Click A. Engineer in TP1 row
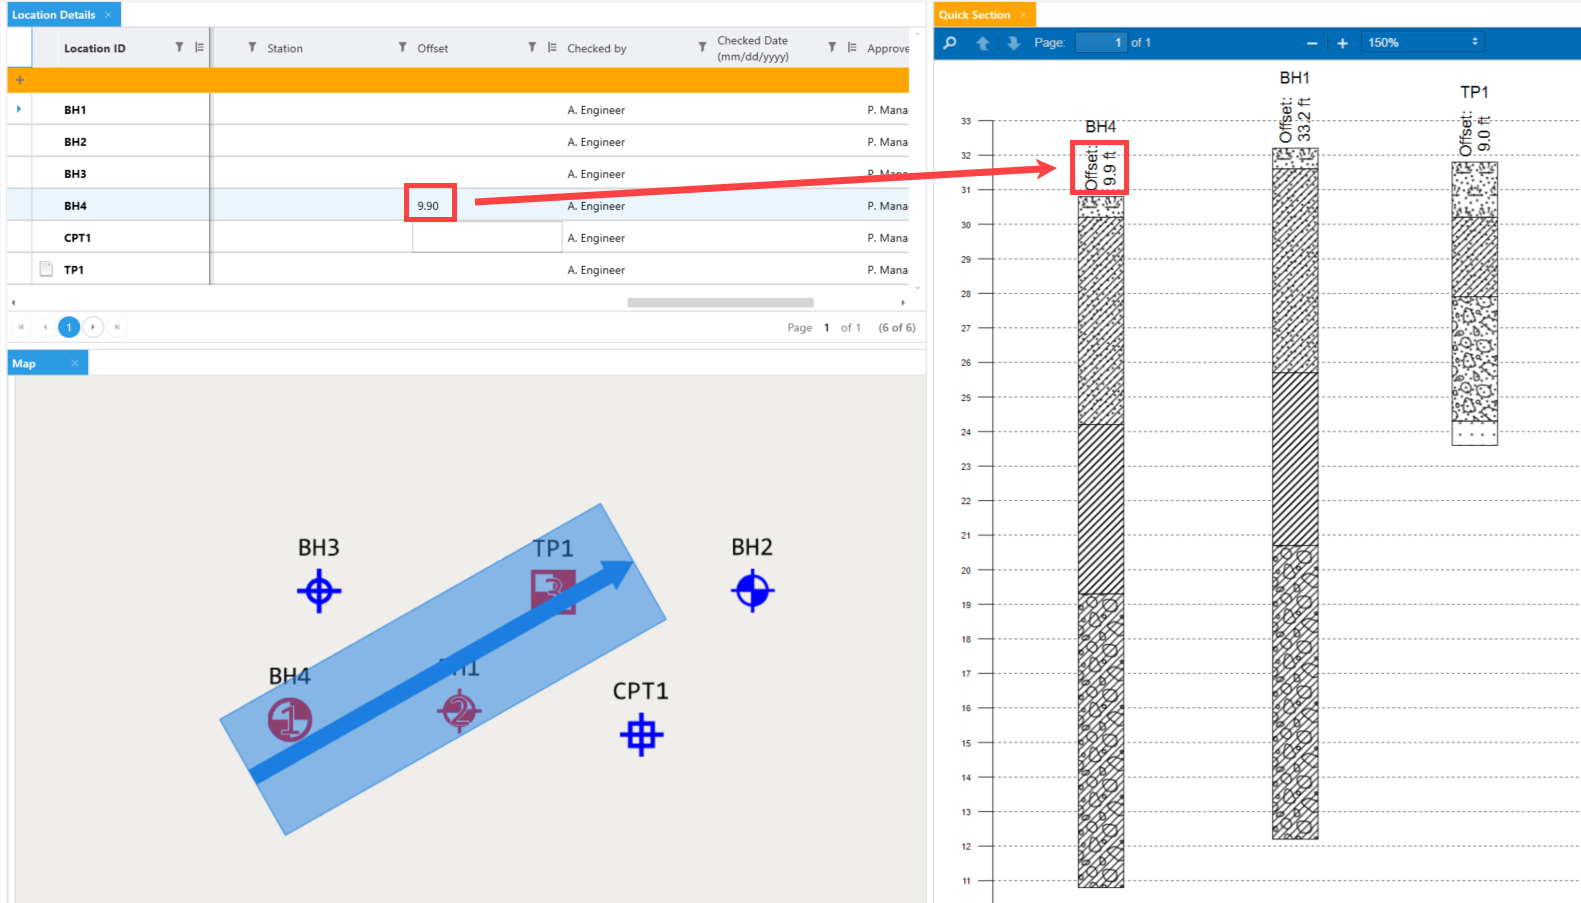 click(596, 270)
